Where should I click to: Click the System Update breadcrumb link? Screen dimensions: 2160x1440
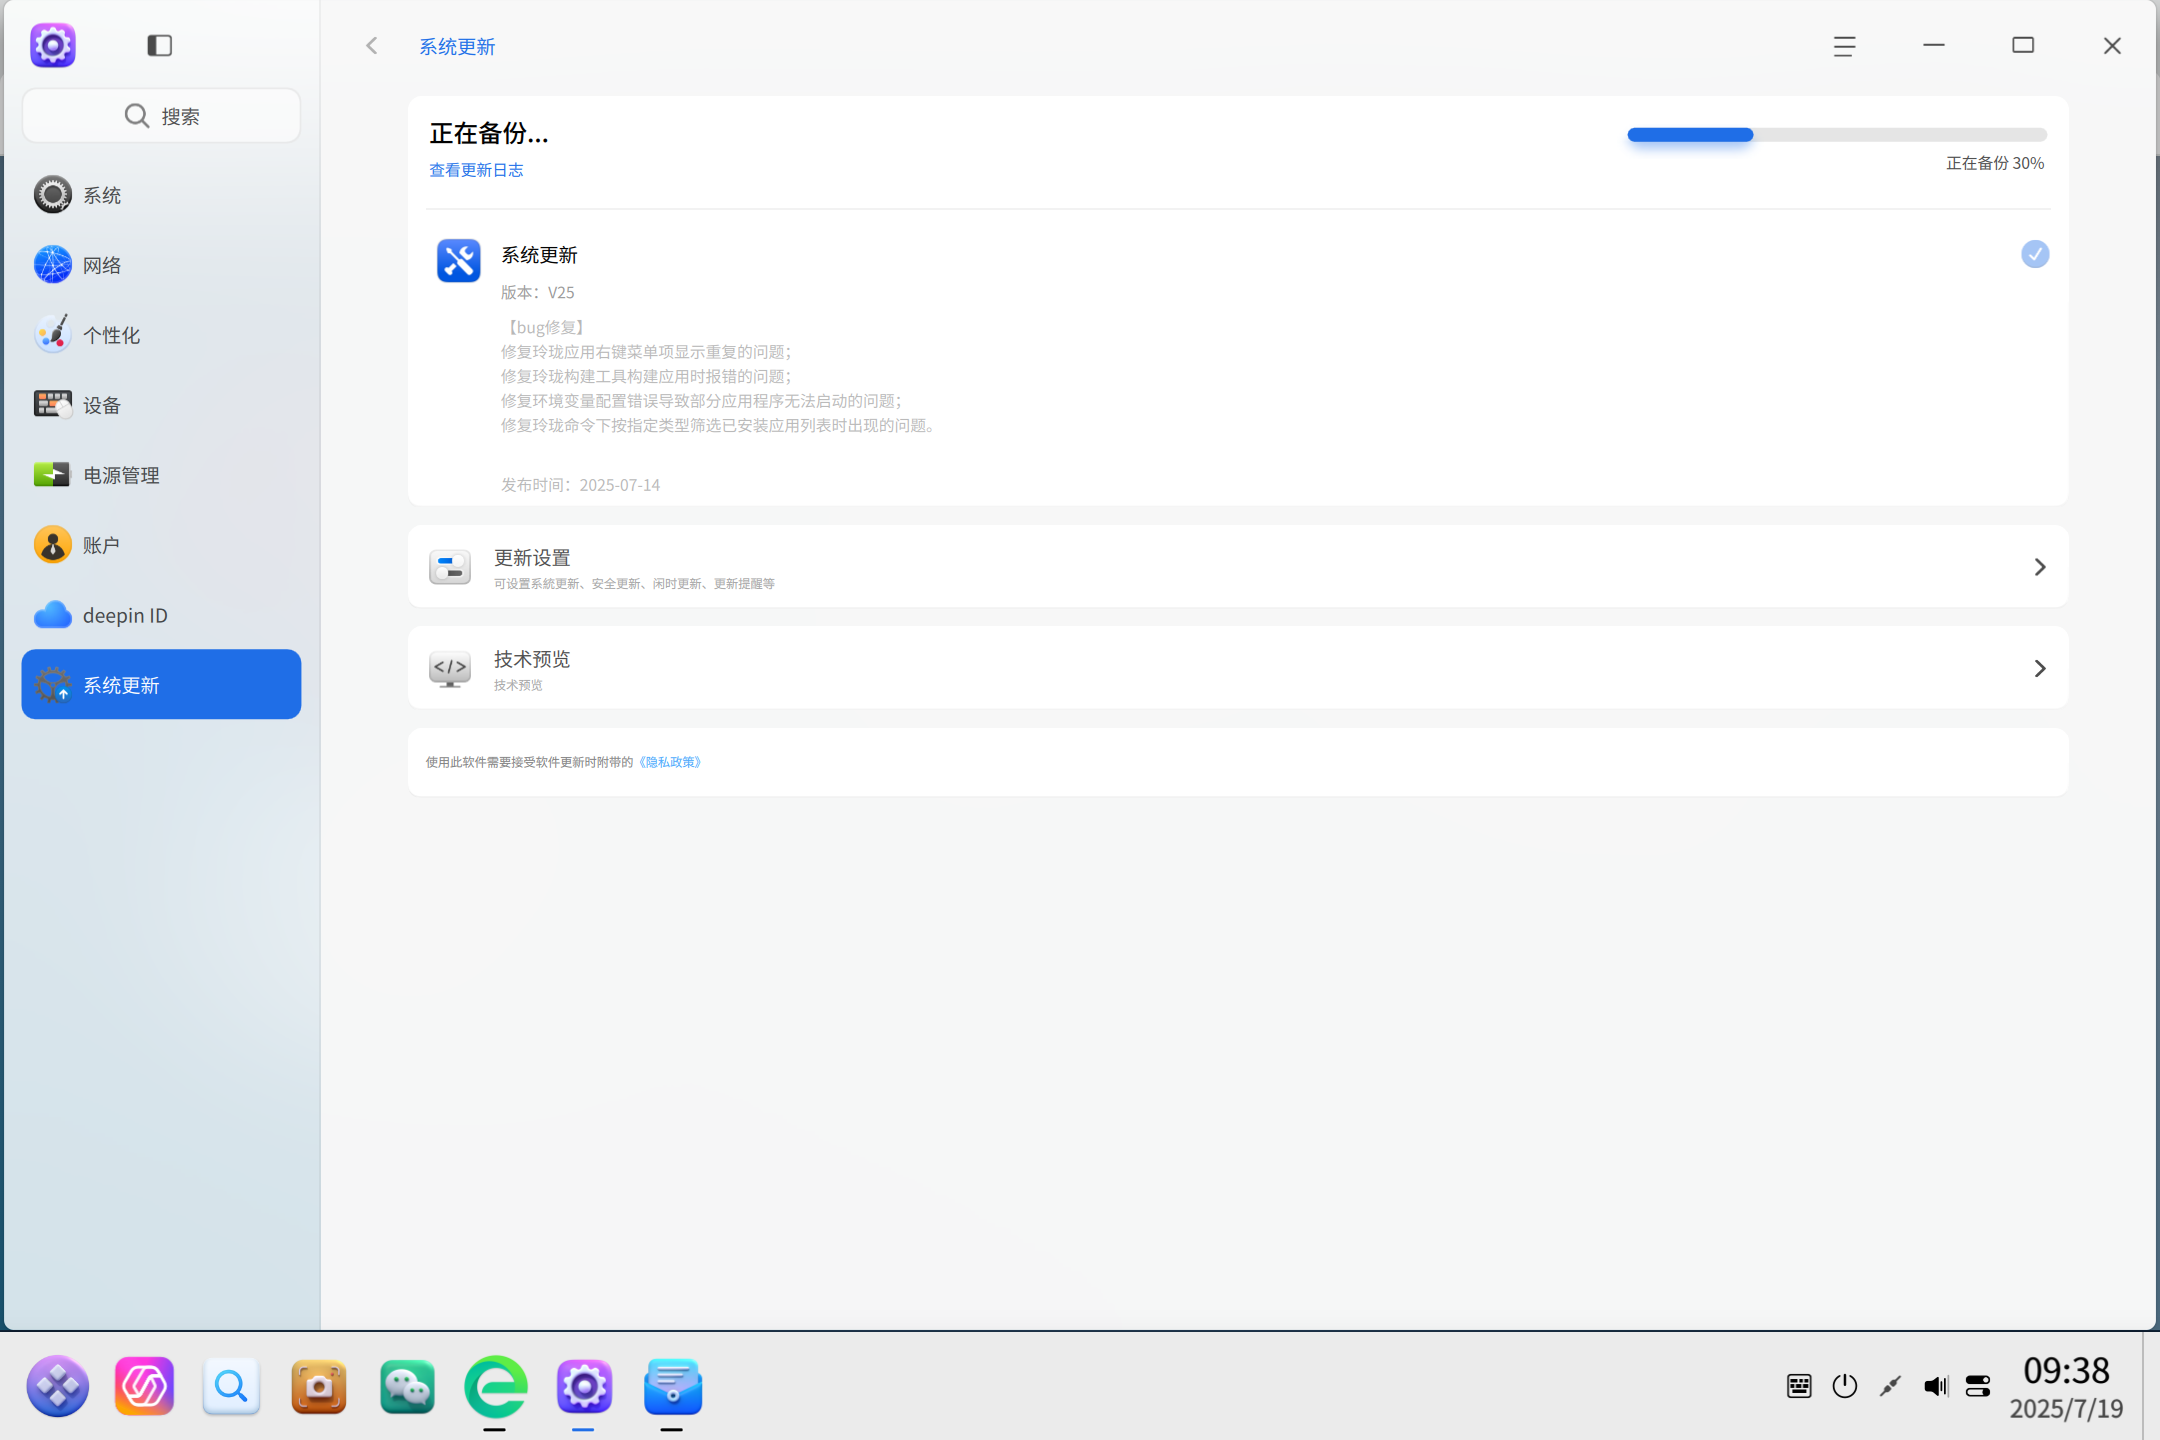click(457, 47)
